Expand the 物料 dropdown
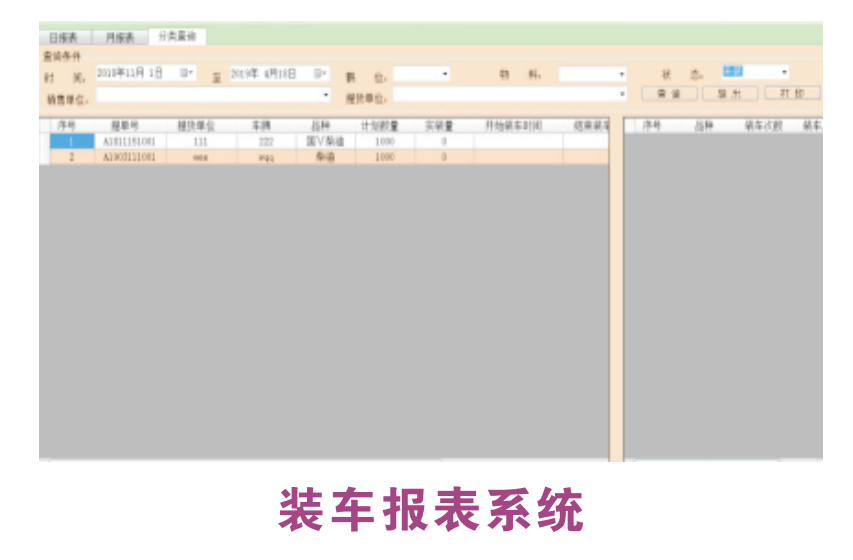The width and height of the screenshot is (853, 560). pos(621,74)
